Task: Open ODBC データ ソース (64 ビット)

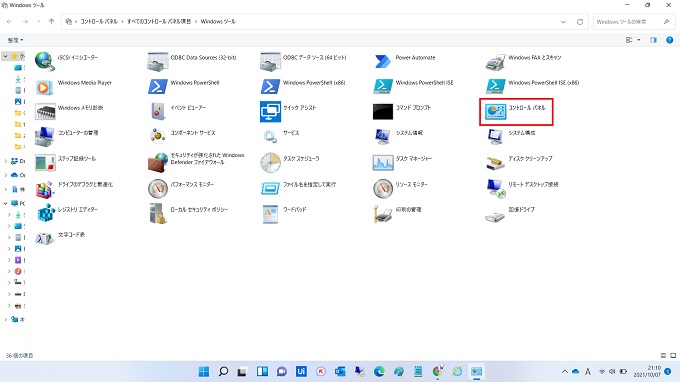Action: [304, 61]
